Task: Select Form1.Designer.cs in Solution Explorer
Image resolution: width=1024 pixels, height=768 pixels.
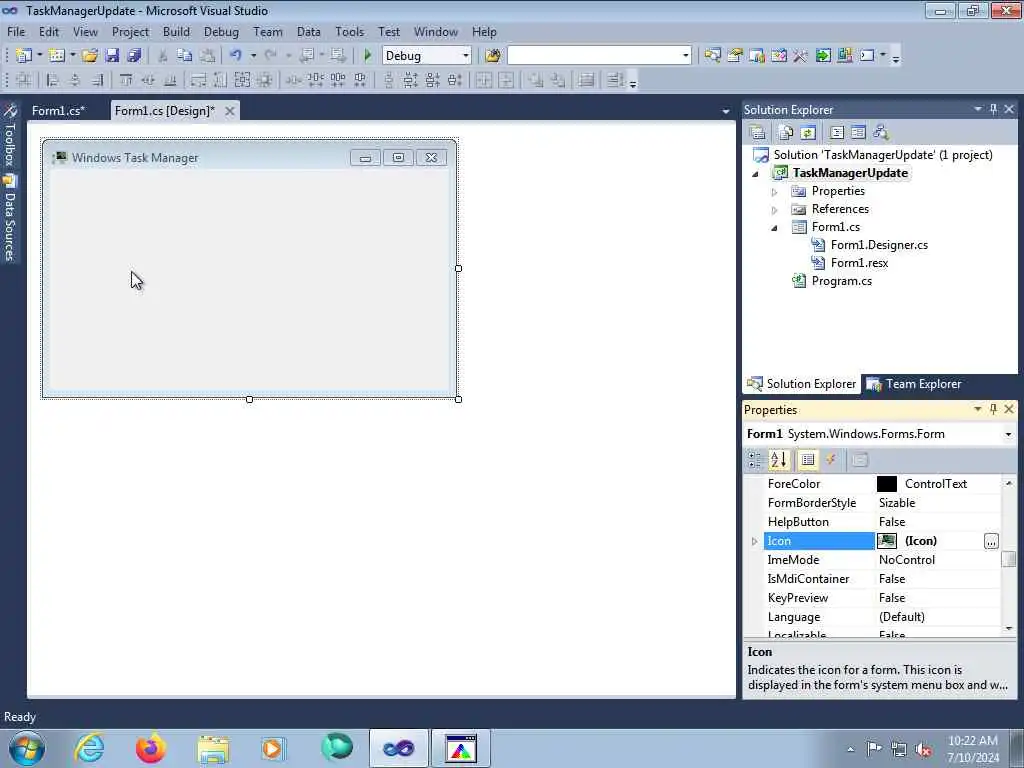Action: pos(879,245)
